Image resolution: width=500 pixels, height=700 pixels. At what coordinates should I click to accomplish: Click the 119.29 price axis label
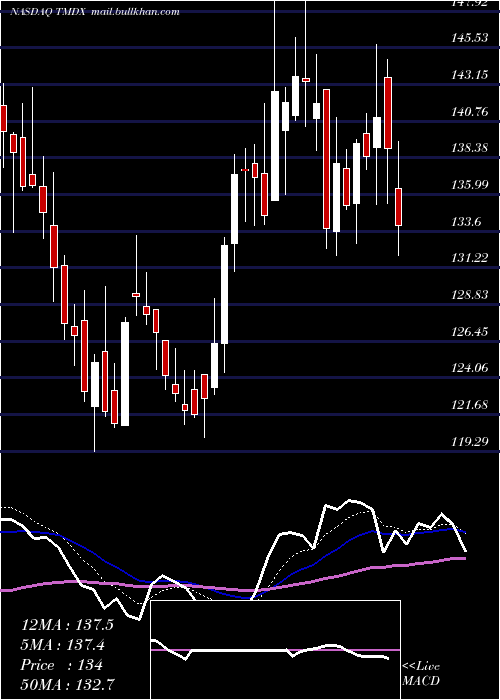coord(470,442)
